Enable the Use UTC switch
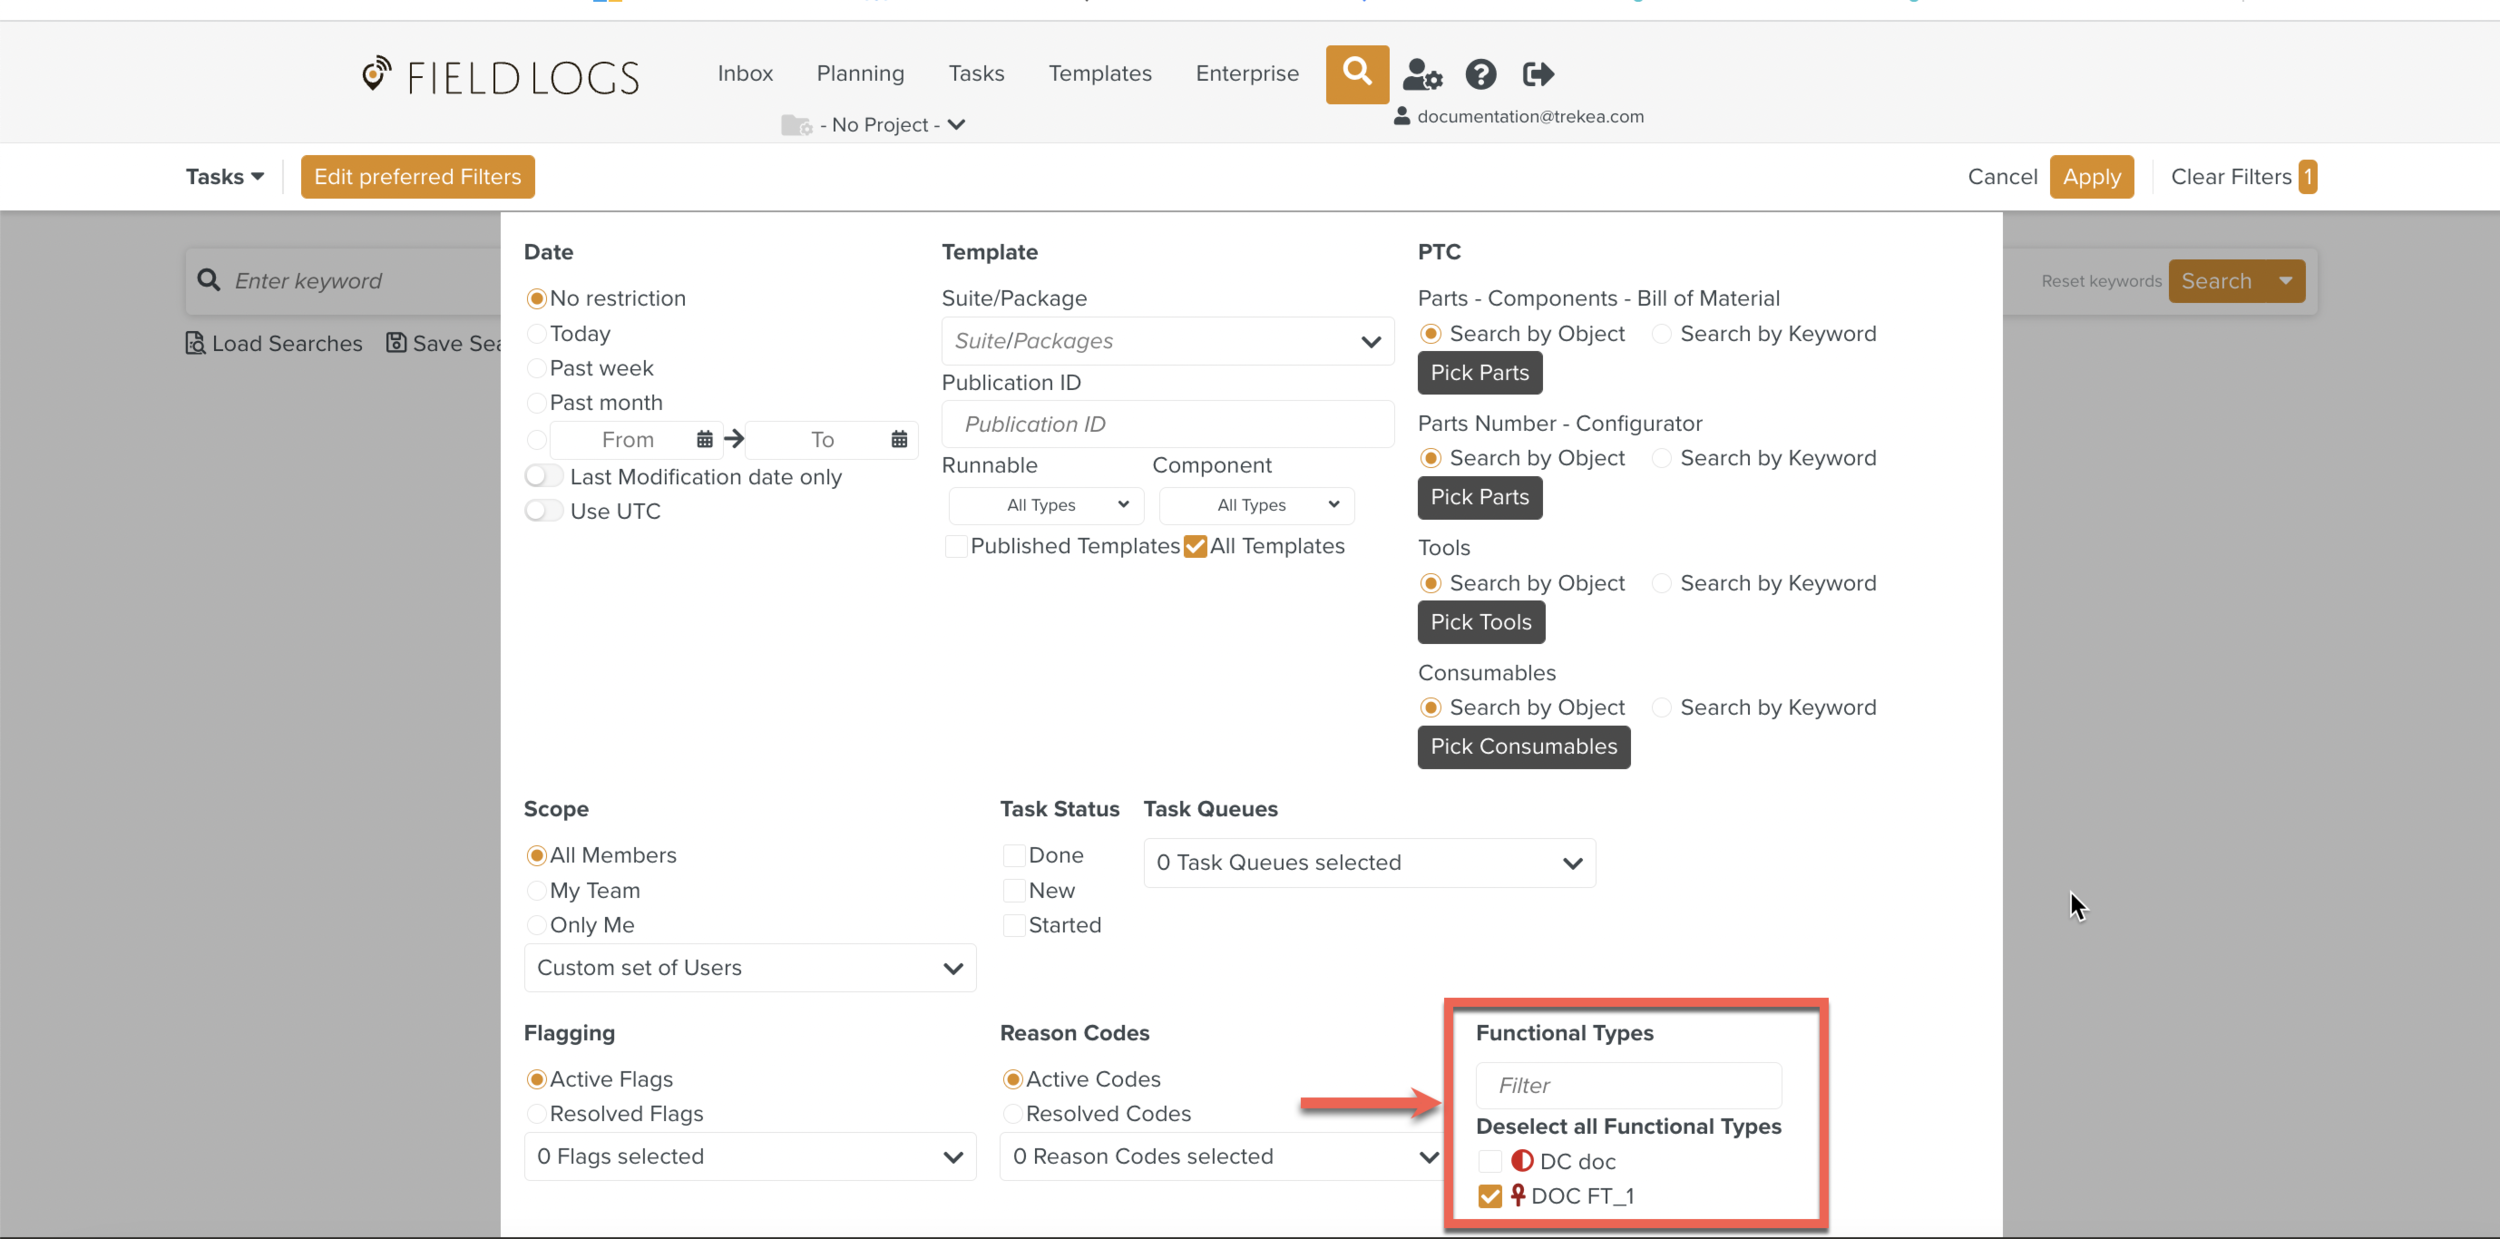The width and height of the screenshot is (2500, 1239). [x=544, y=511]
